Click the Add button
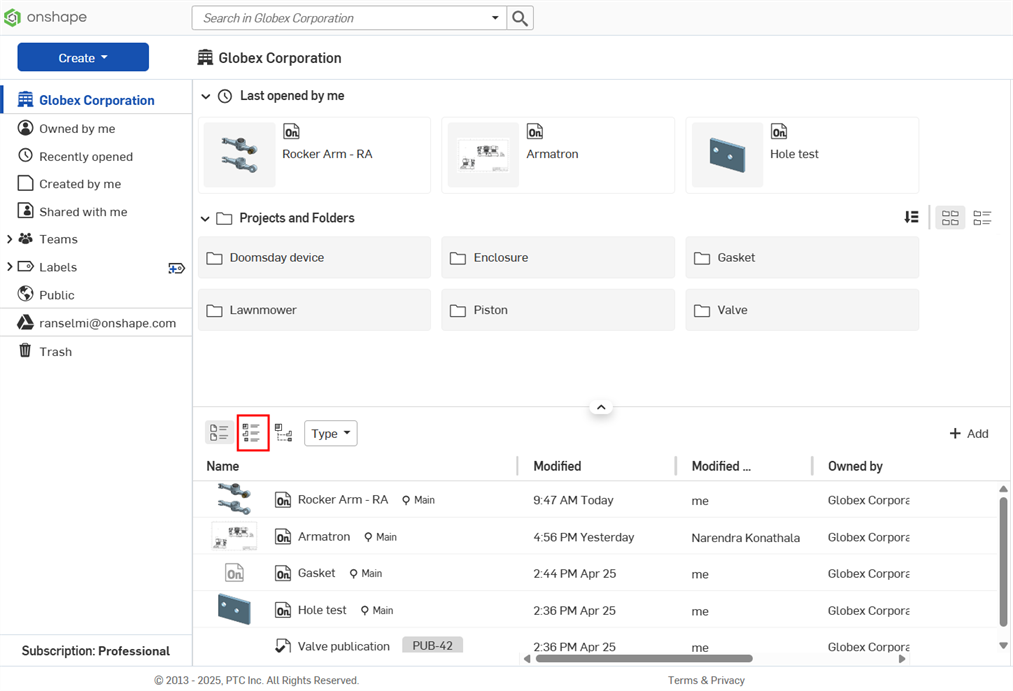The height and width of the screenshot is (691, 1013). tap(968, 433)
